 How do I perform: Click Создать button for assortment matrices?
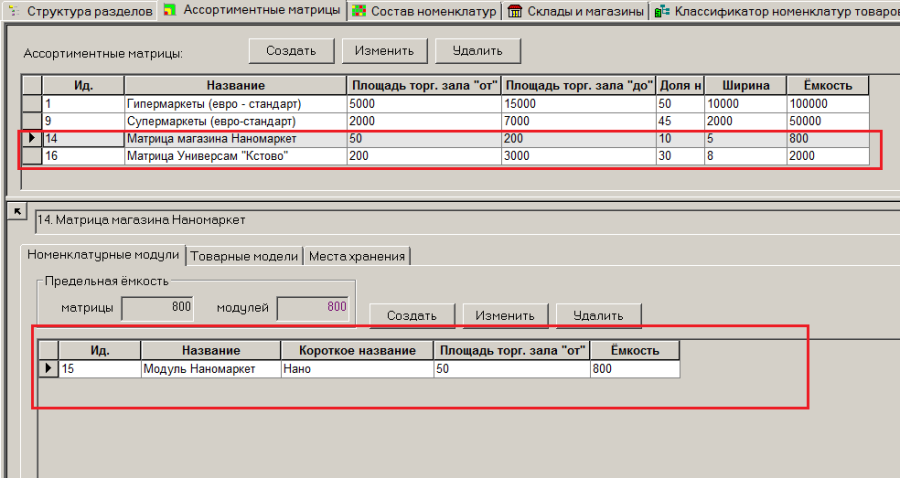pos(291,51)
